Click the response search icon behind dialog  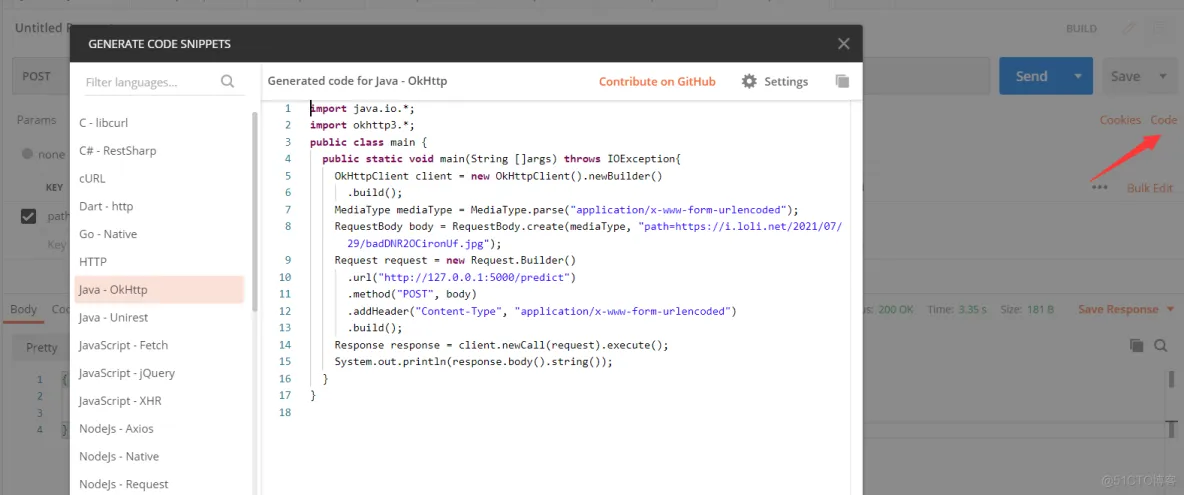point(1161,346)
